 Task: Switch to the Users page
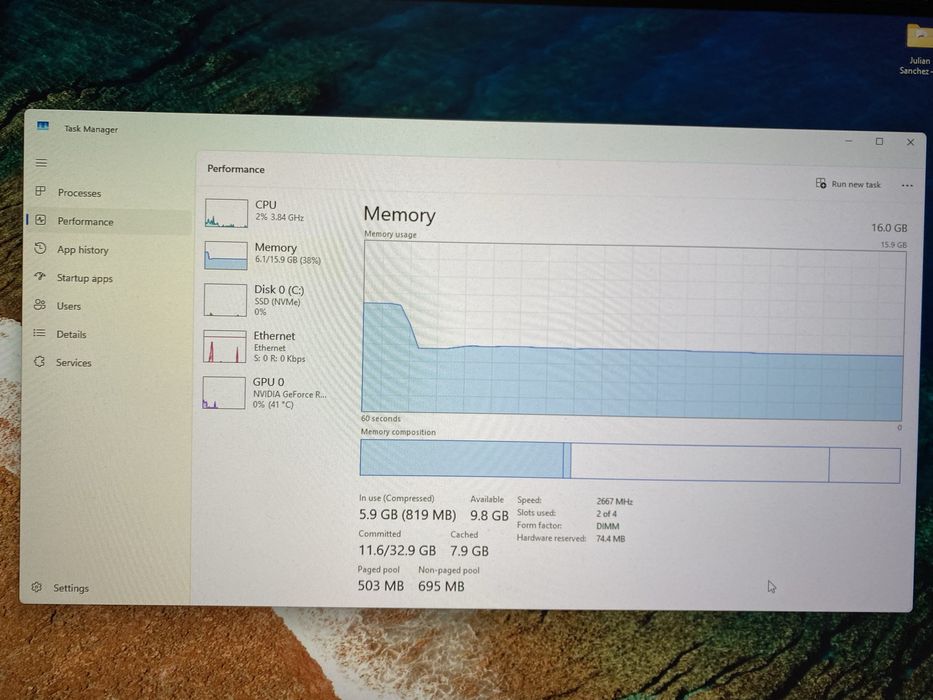coord(68,306)
